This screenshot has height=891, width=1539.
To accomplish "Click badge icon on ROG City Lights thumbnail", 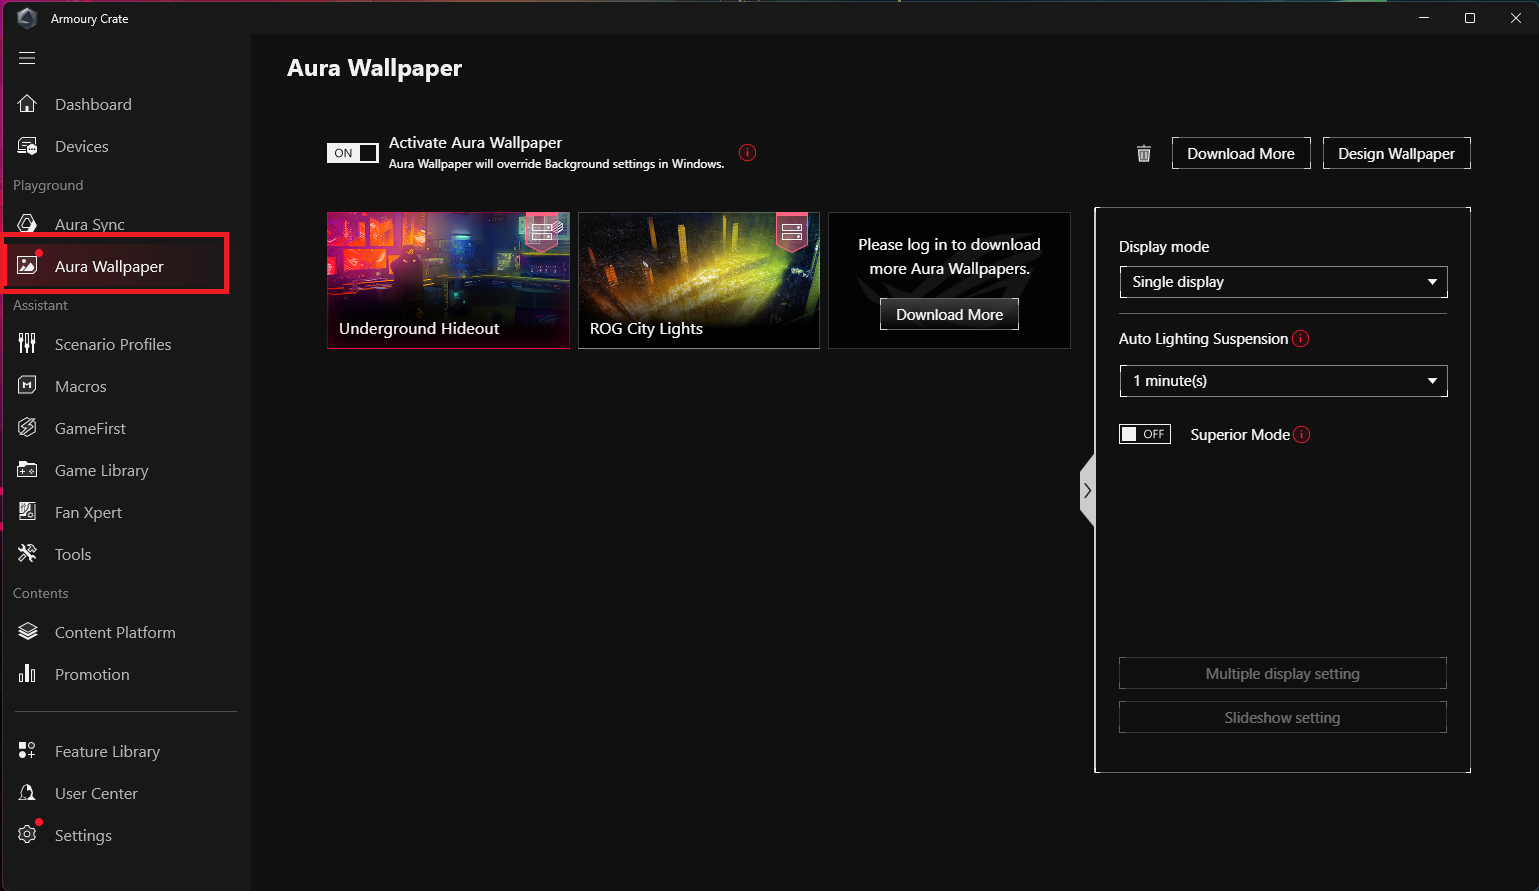I will click(792, 232).
